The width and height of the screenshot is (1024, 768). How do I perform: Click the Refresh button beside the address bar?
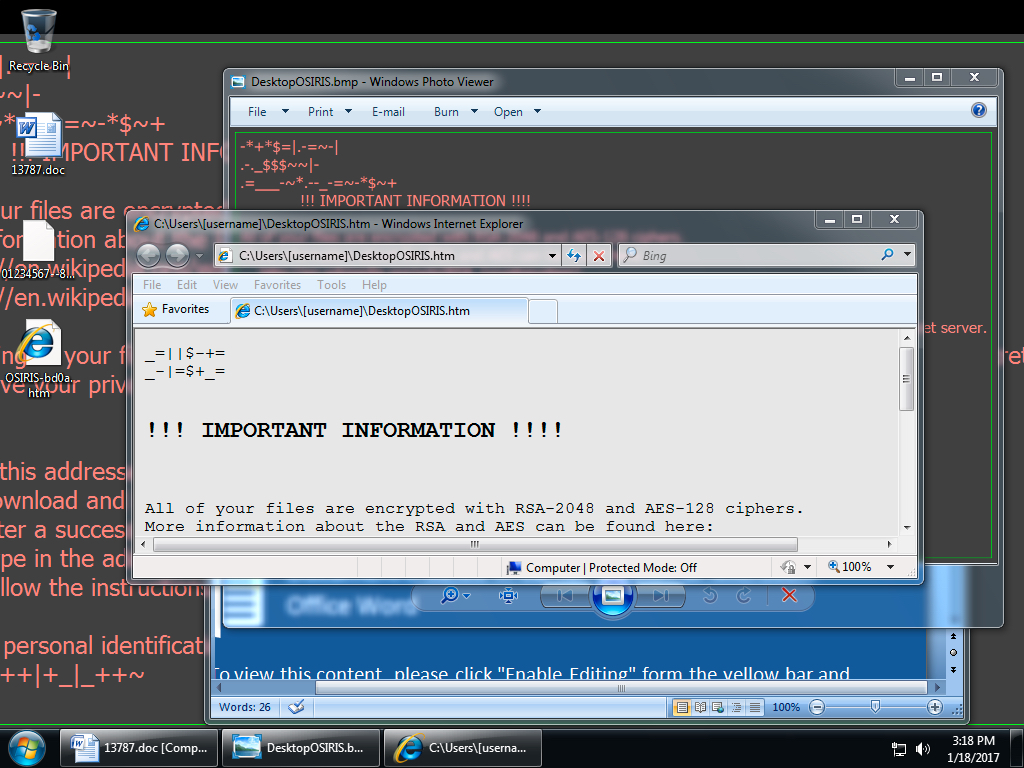pyautogui.click(x=573, y=255)
